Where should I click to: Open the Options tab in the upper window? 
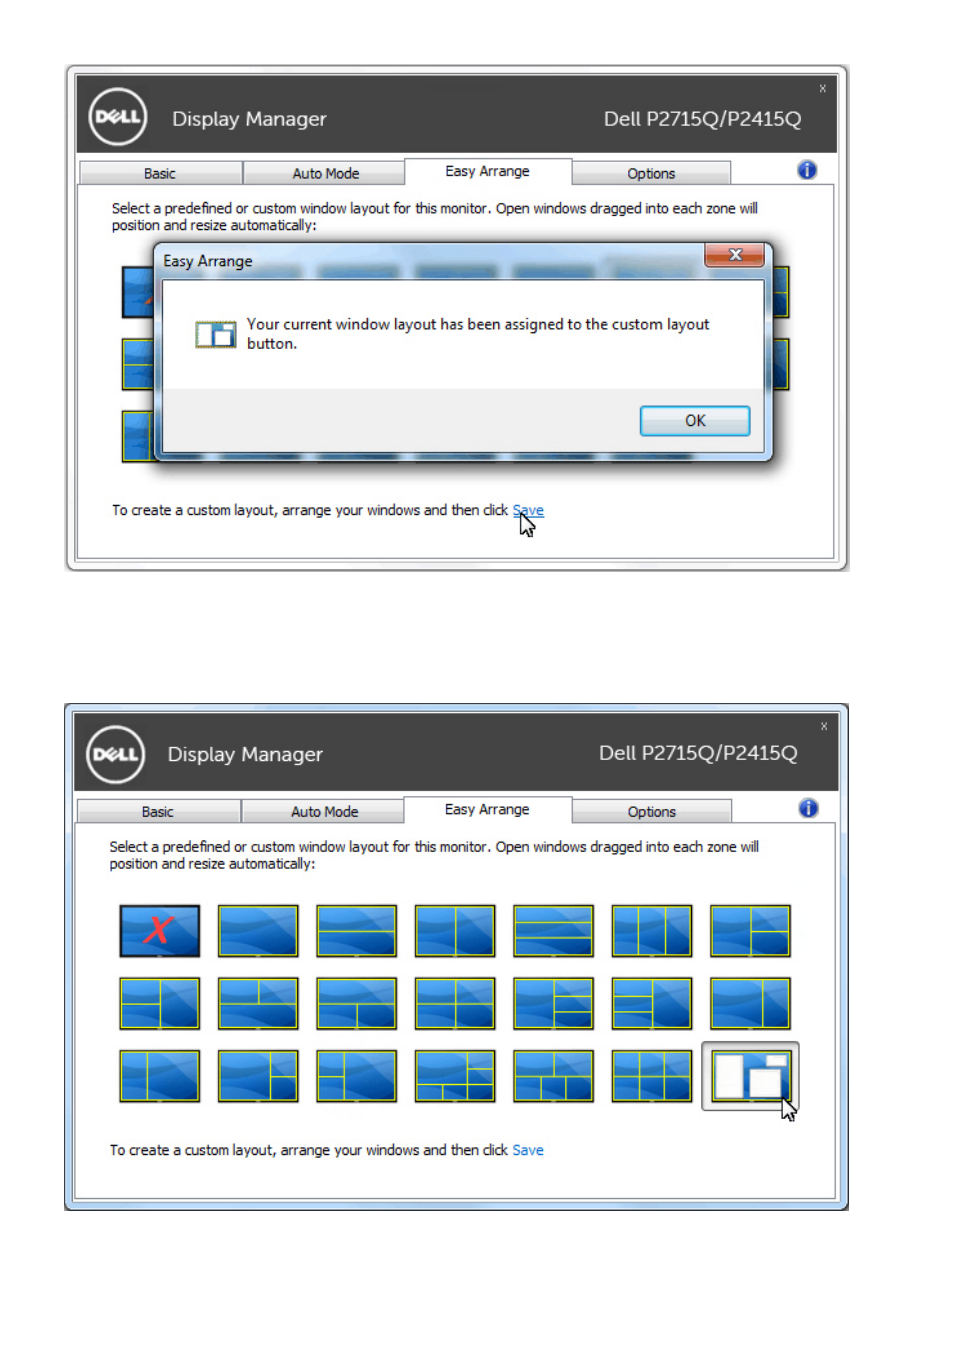pyautogui.click(x=651, y=173)
